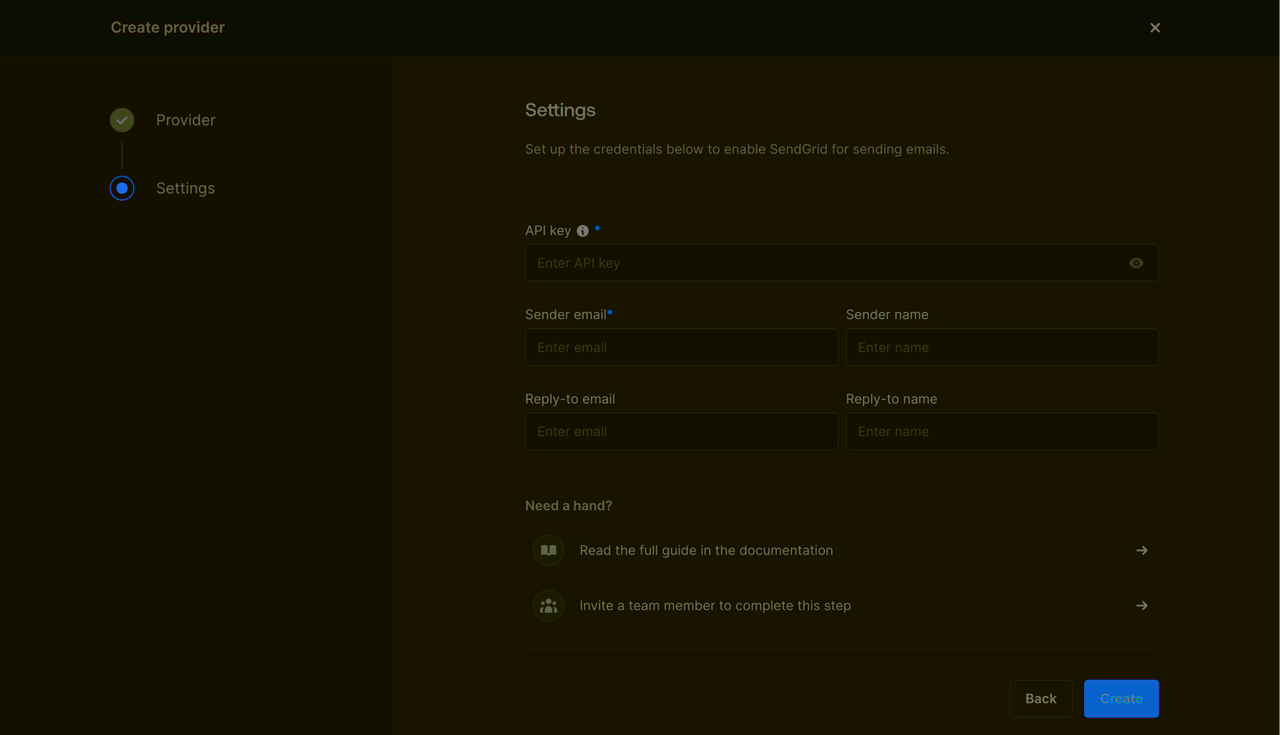This screenshot has height=735, width=1280.
Task: Click the Sender name input field
Action: (1002, 347)
